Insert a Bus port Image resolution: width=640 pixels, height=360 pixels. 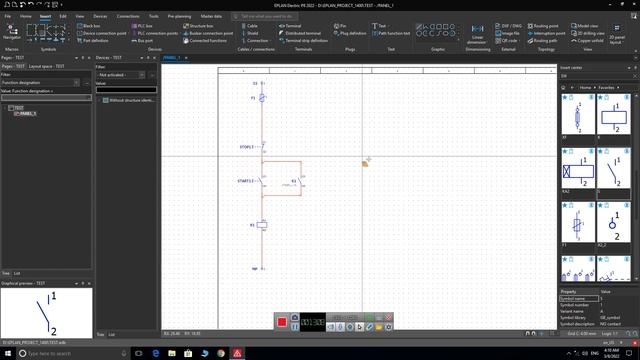[142, 40]
